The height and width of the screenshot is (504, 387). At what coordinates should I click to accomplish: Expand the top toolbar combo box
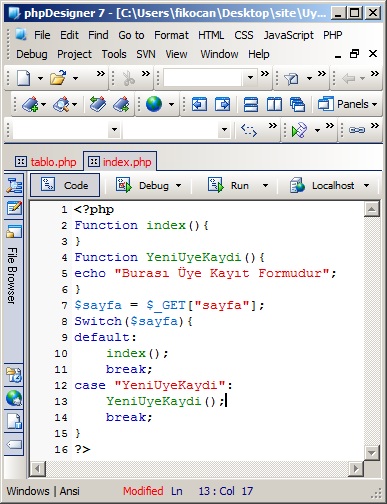(x=250, y=78)
